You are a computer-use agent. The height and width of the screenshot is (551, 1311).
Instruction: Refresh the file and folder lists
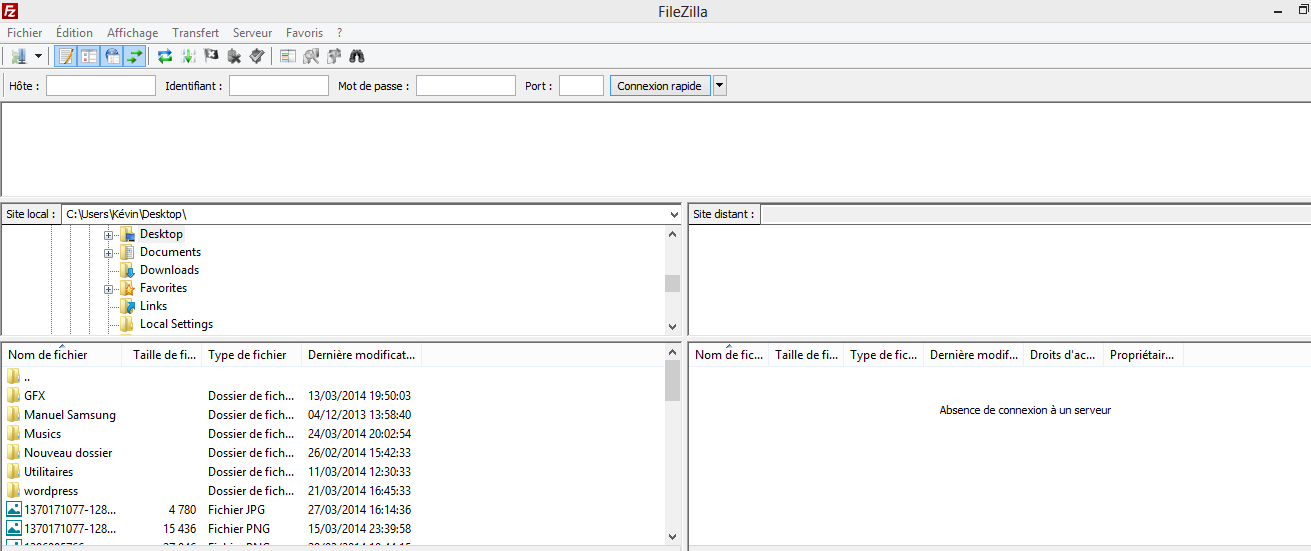166,56
